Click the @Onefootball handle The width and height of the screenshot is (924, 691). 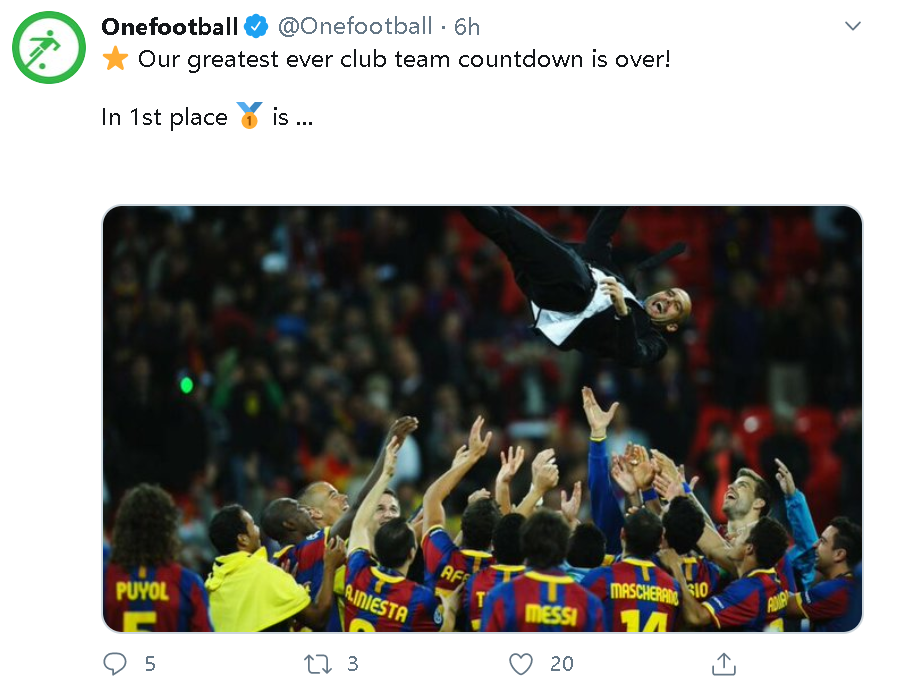pos(354,26)
